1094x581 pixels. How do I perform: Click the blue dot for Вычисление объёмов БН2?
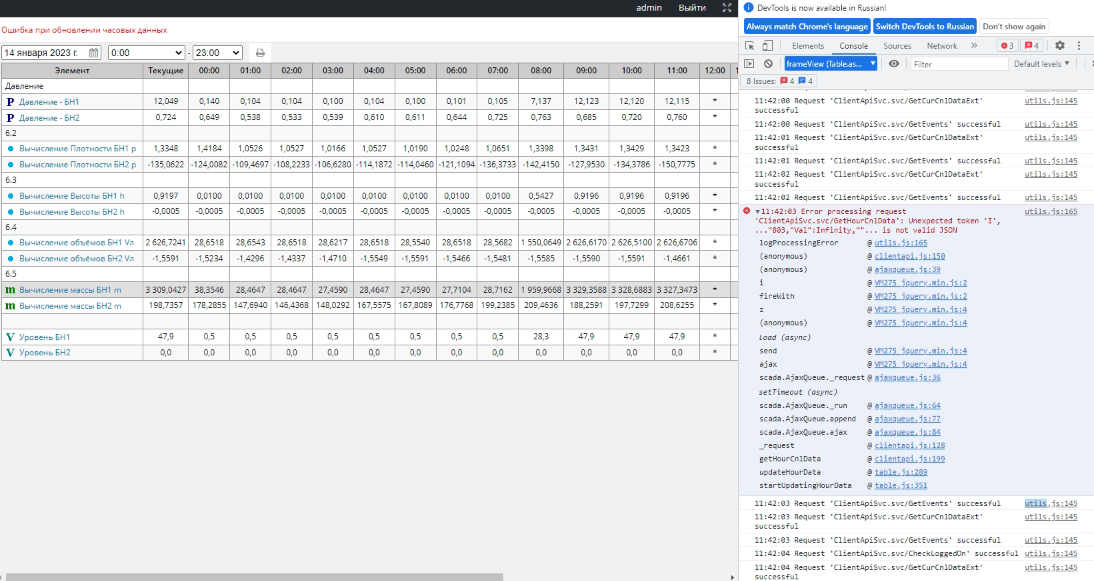(10, 258)
